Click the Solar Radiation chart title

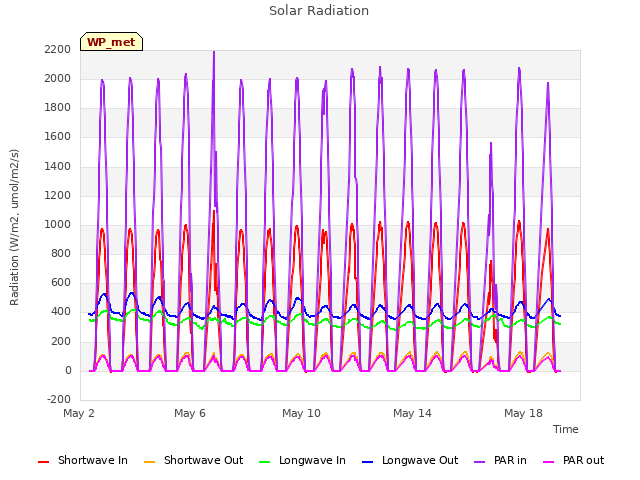[319, 11]
